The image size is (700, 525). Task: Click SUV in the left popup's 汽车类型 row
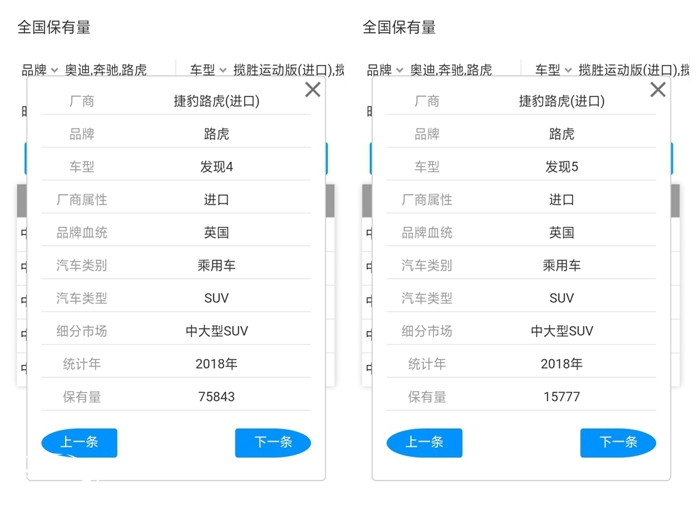point(217,298)
